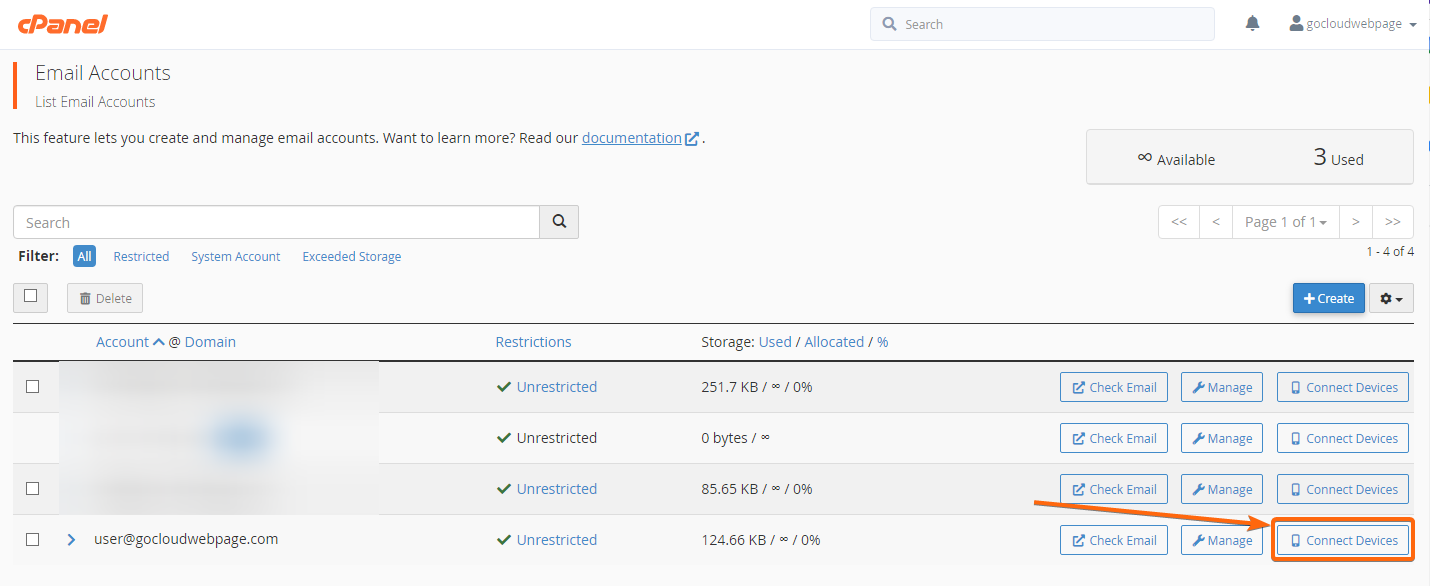Select the first email account's checkbox
This screenshot has height=586, width=1430.
click(32, 387)
